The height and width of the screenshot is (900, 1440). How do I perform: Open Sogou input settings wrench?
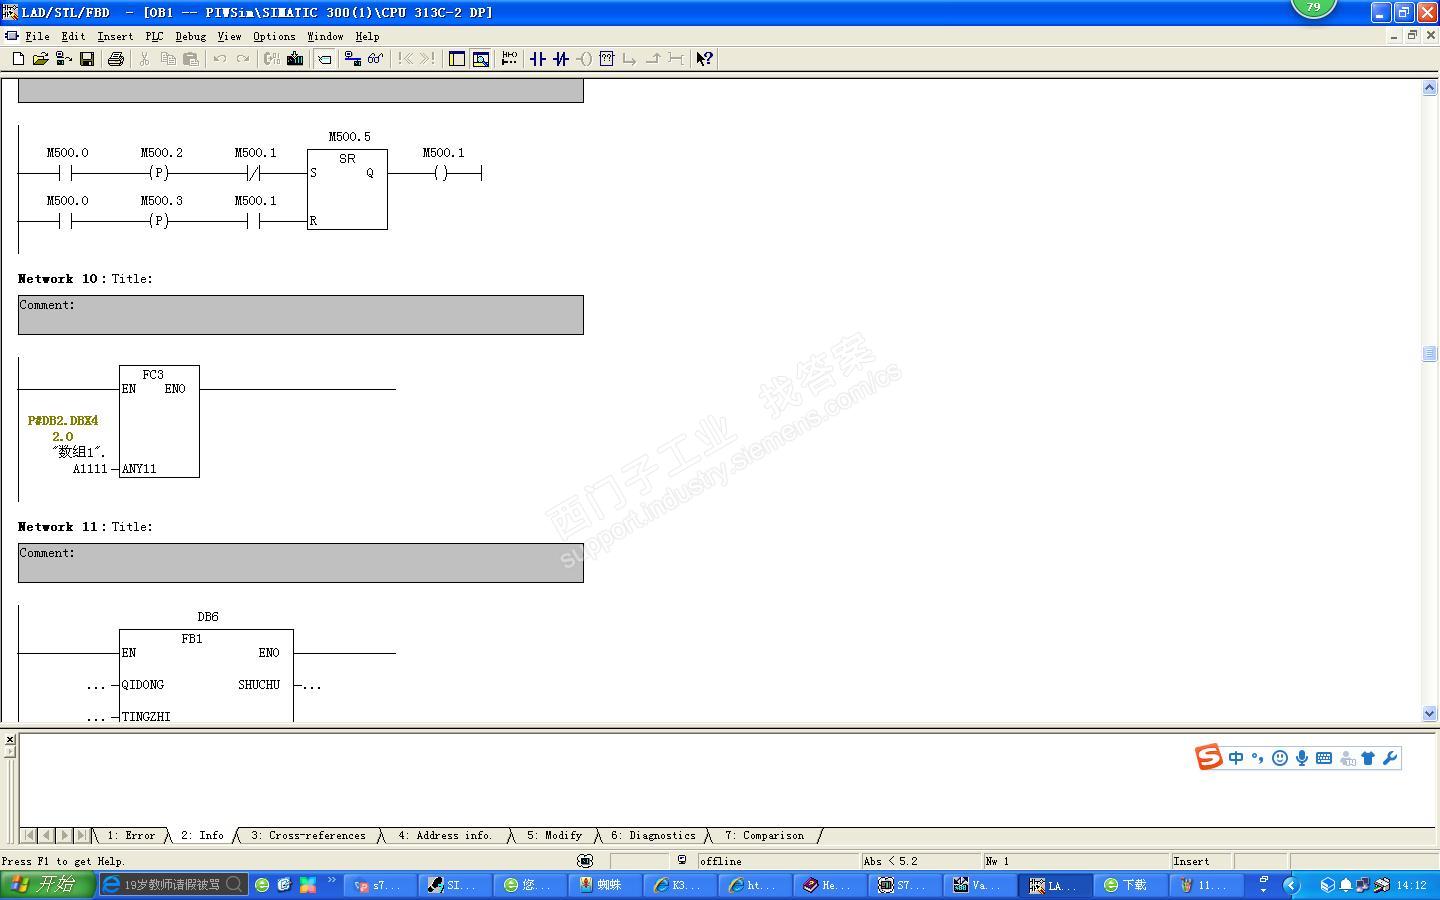1390,758
